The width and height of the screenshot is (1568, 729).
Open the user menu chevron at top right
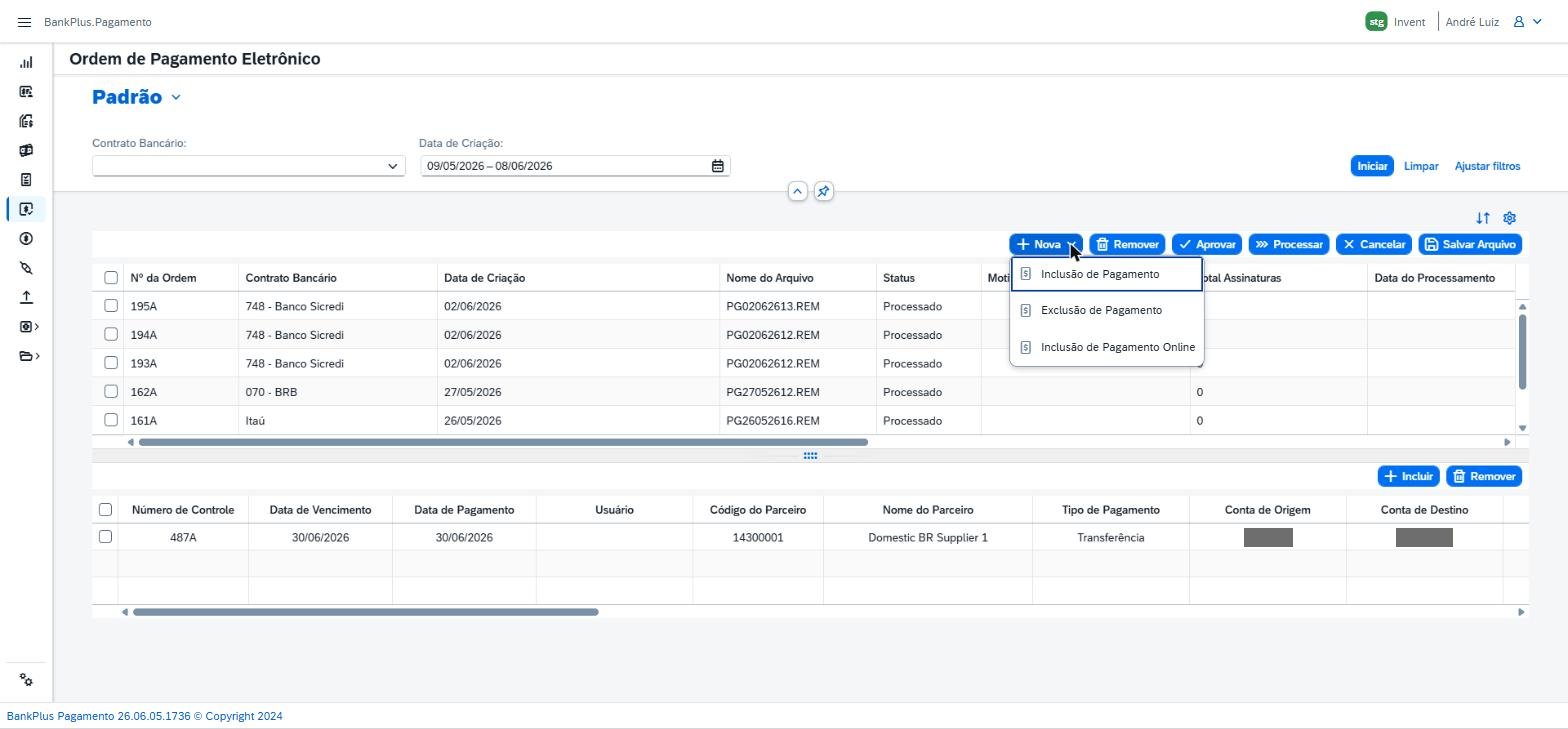1538,22
